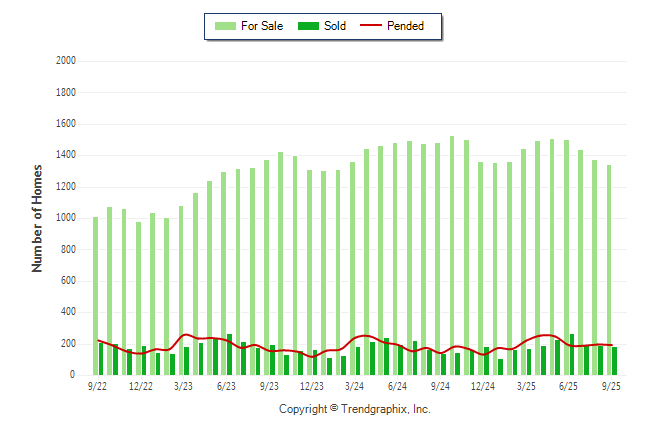Image resolution: width=646 pixels, height=434 pixels.
Task: Click the dark green Sold legend swatch
Action: coord(307,26)
